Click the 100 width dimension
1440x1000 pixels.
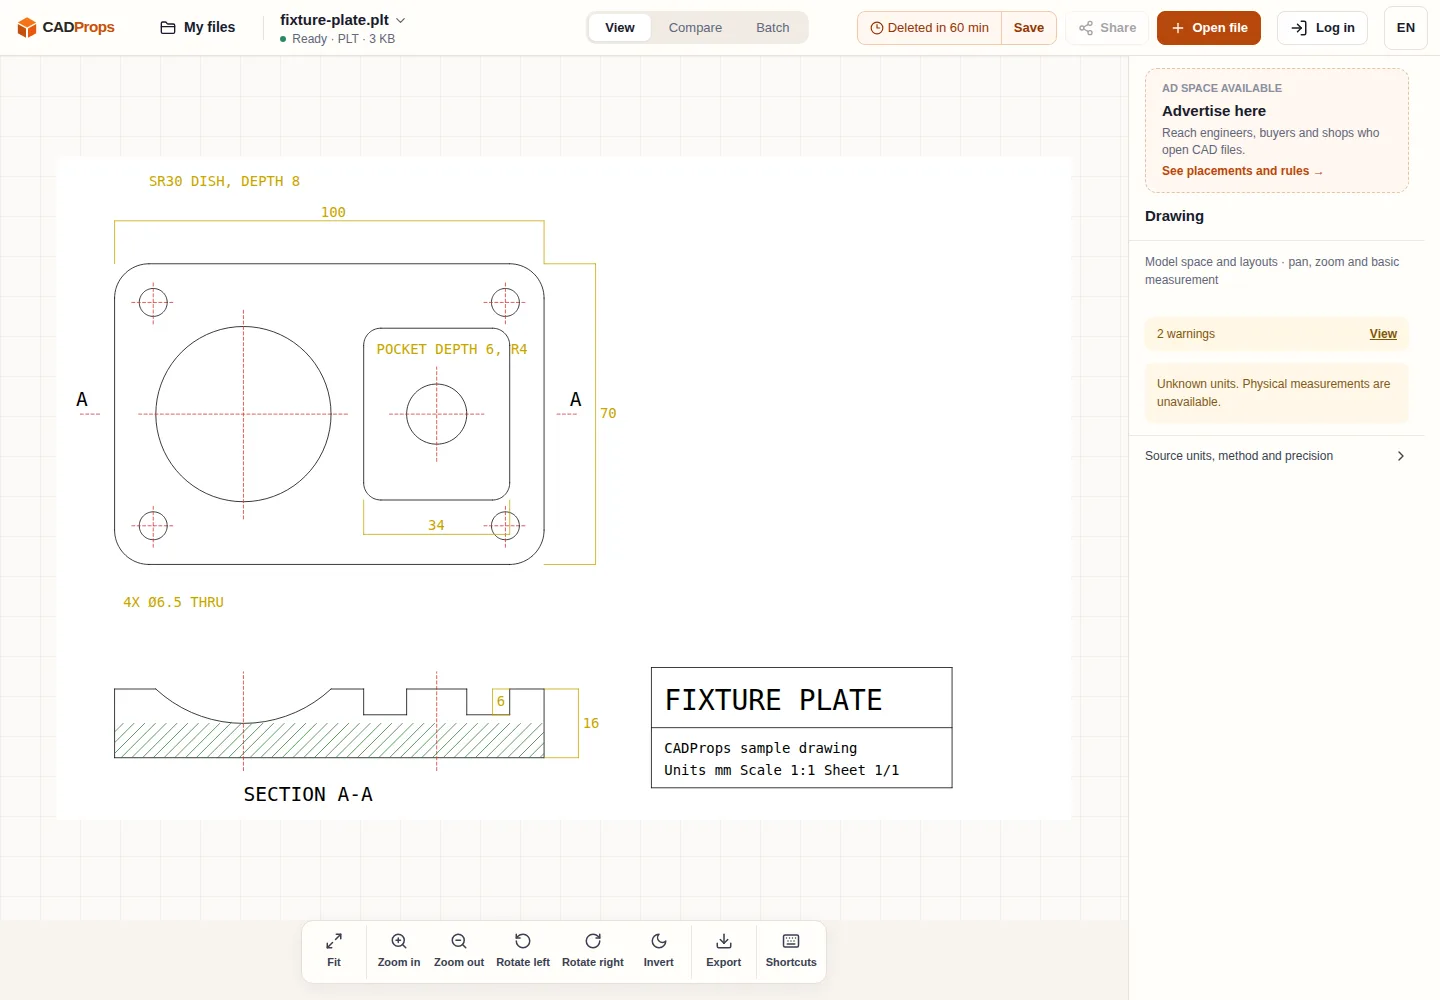coord(333,212)
